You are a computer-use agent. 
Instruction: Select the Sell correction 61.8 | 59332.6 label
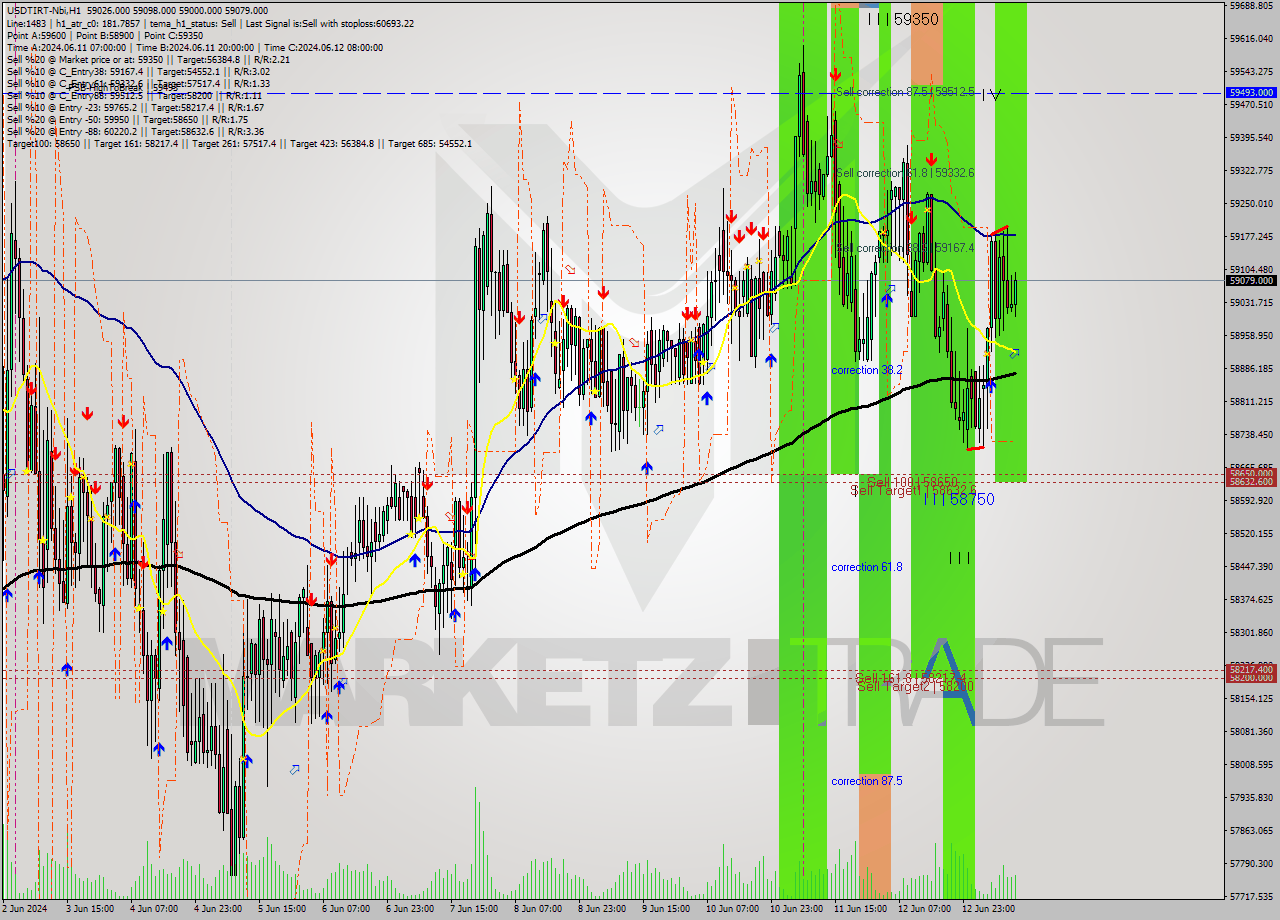[905, 173]
